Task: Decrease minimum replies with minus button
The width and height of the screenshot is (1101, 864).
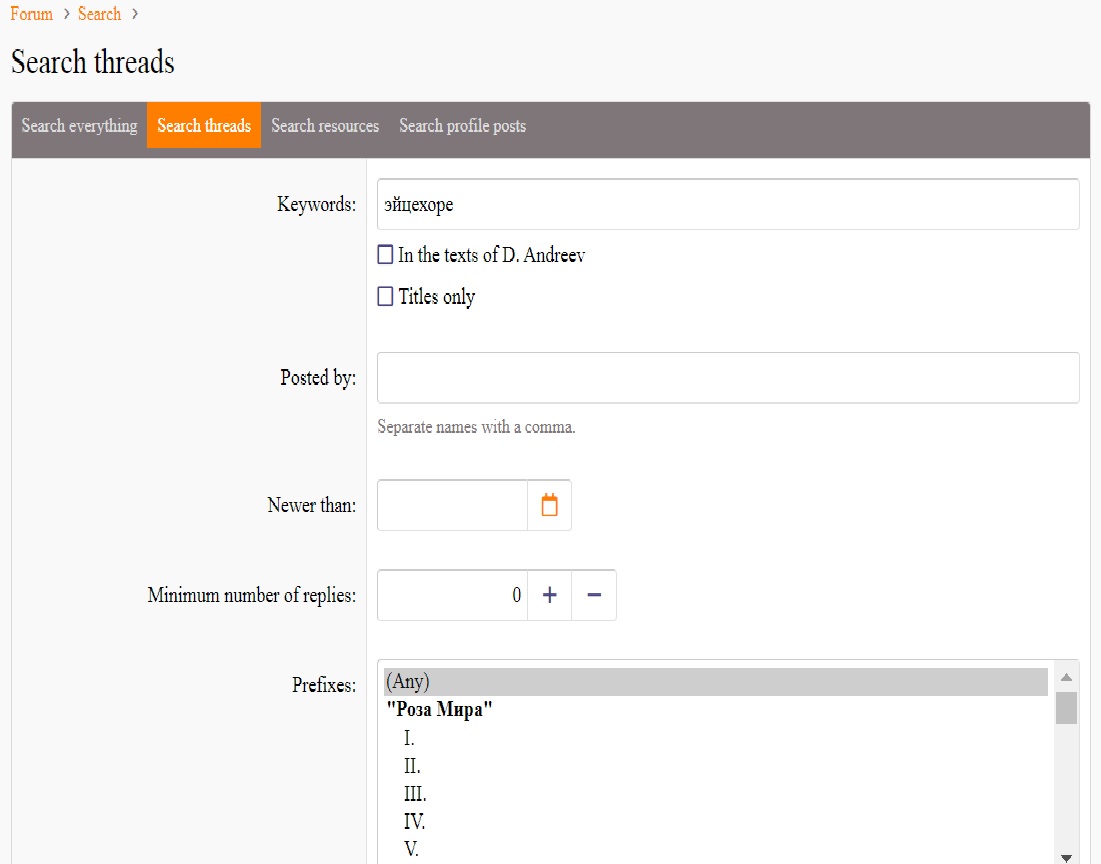Action: [594, 595]
